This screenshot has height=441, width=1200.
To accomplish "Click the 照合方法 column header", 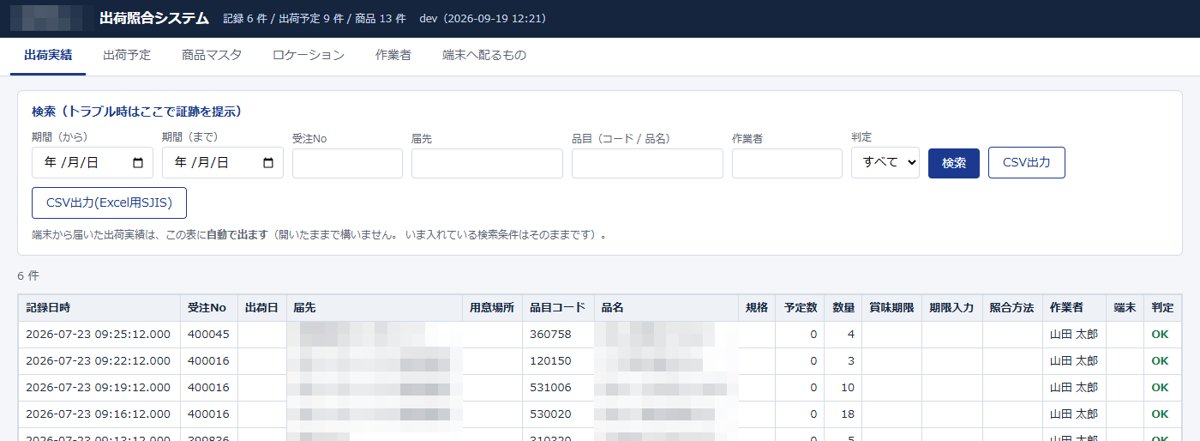I will tap(1011, 307).
